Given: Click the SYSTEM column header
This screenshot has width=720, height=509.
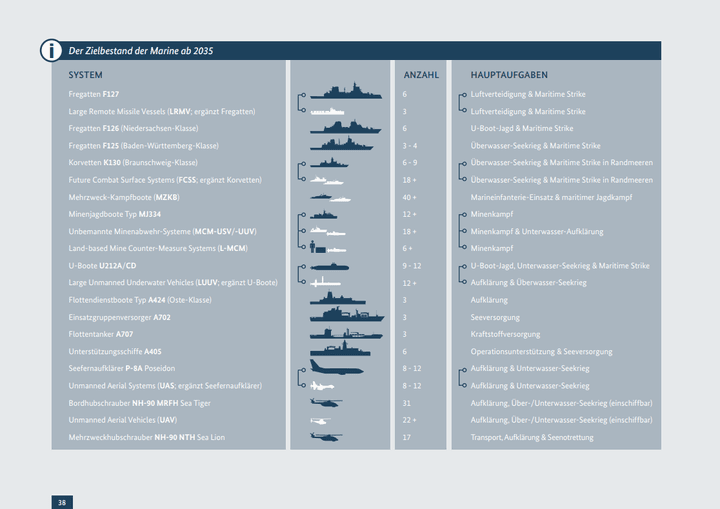Looking at the screenshot, I should pyautogui.click(x=85, y=75).
